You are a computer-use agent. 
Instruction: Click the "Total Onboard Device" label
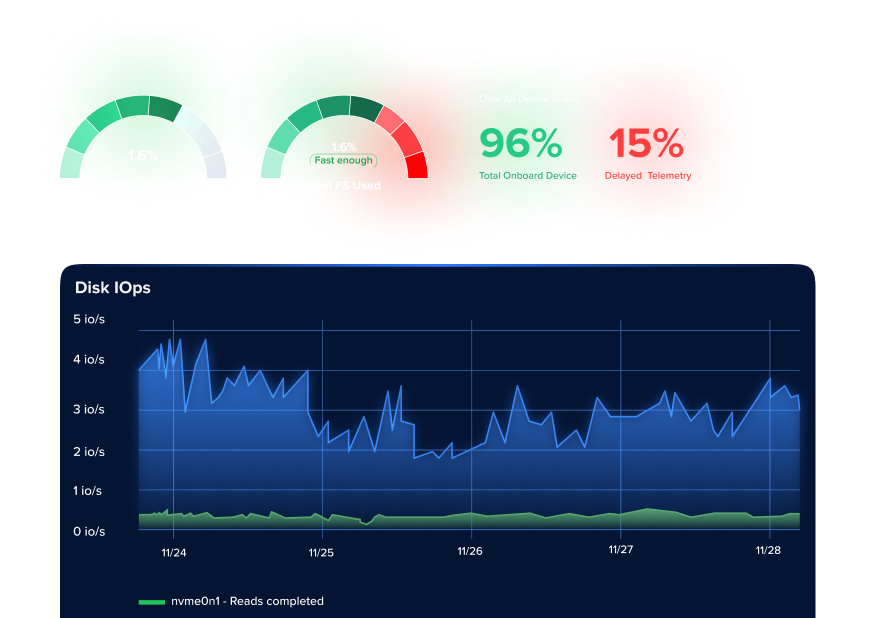tap(527, 175)
